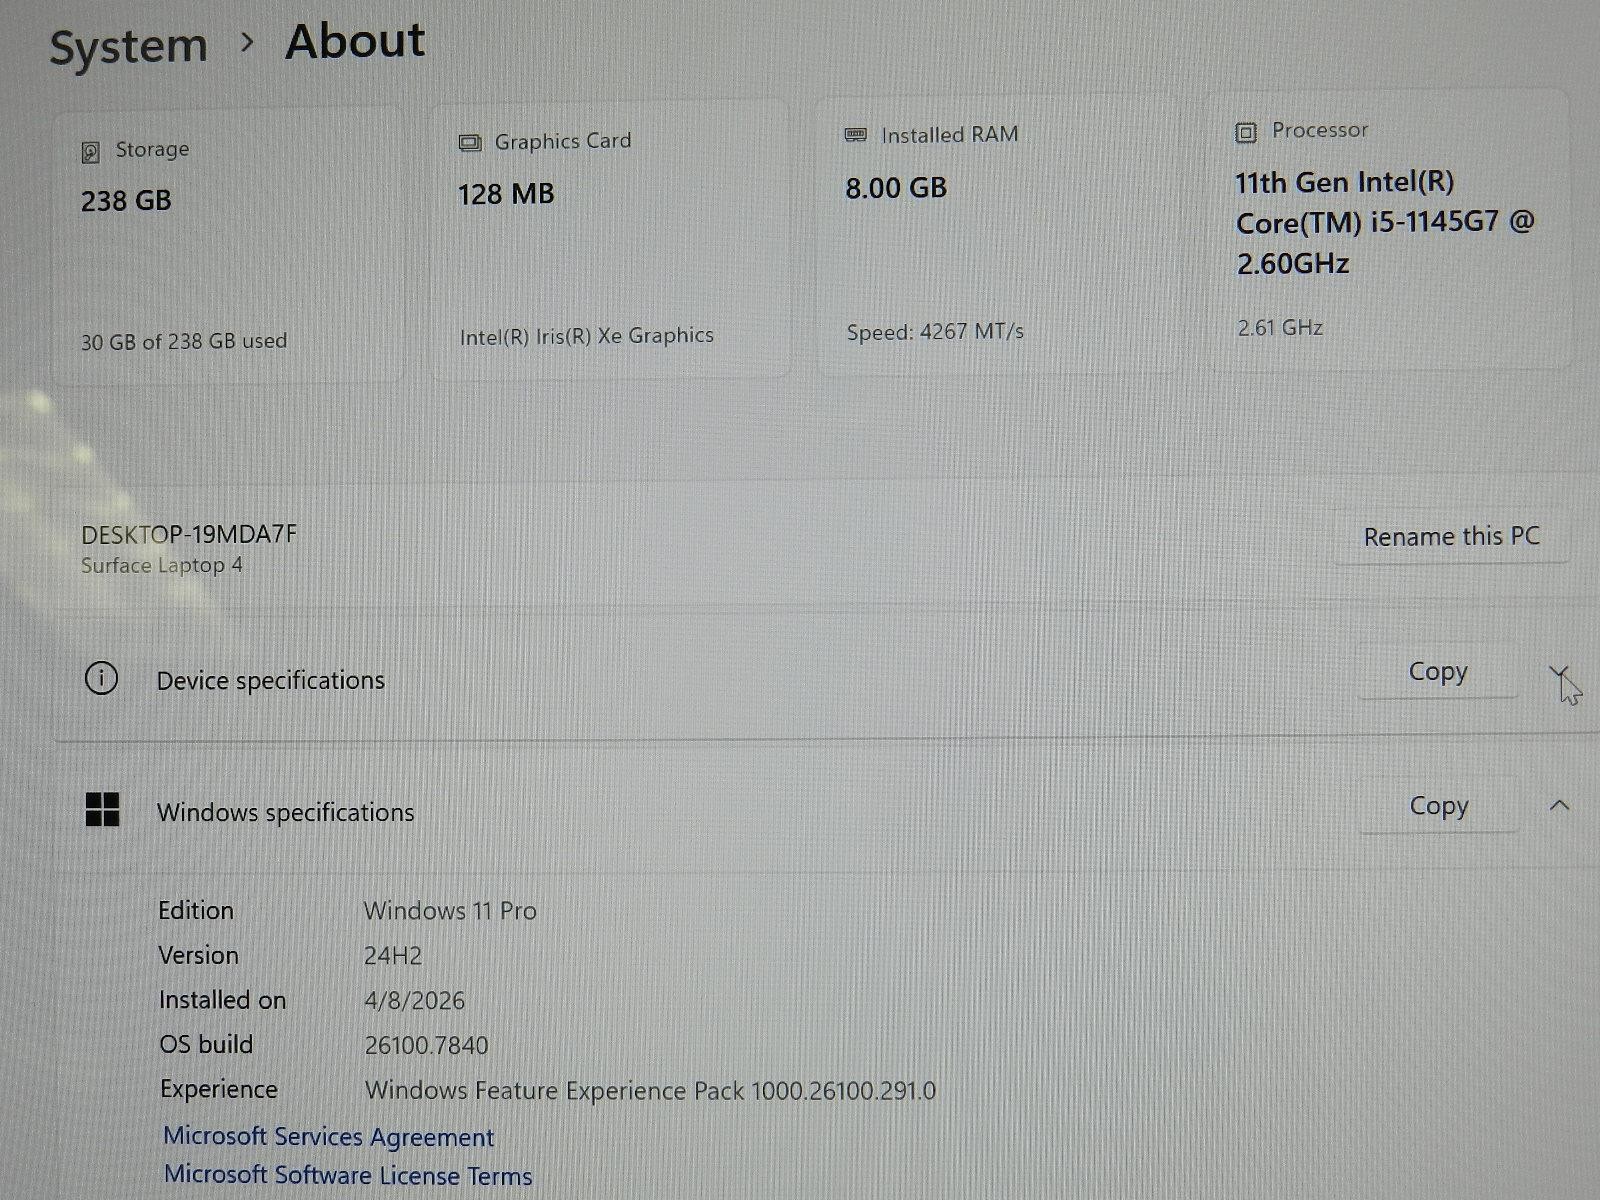Select the PC name DESKTOP-19MDA7F
The image size is (1600, 1200).
(x=189, y=534)
